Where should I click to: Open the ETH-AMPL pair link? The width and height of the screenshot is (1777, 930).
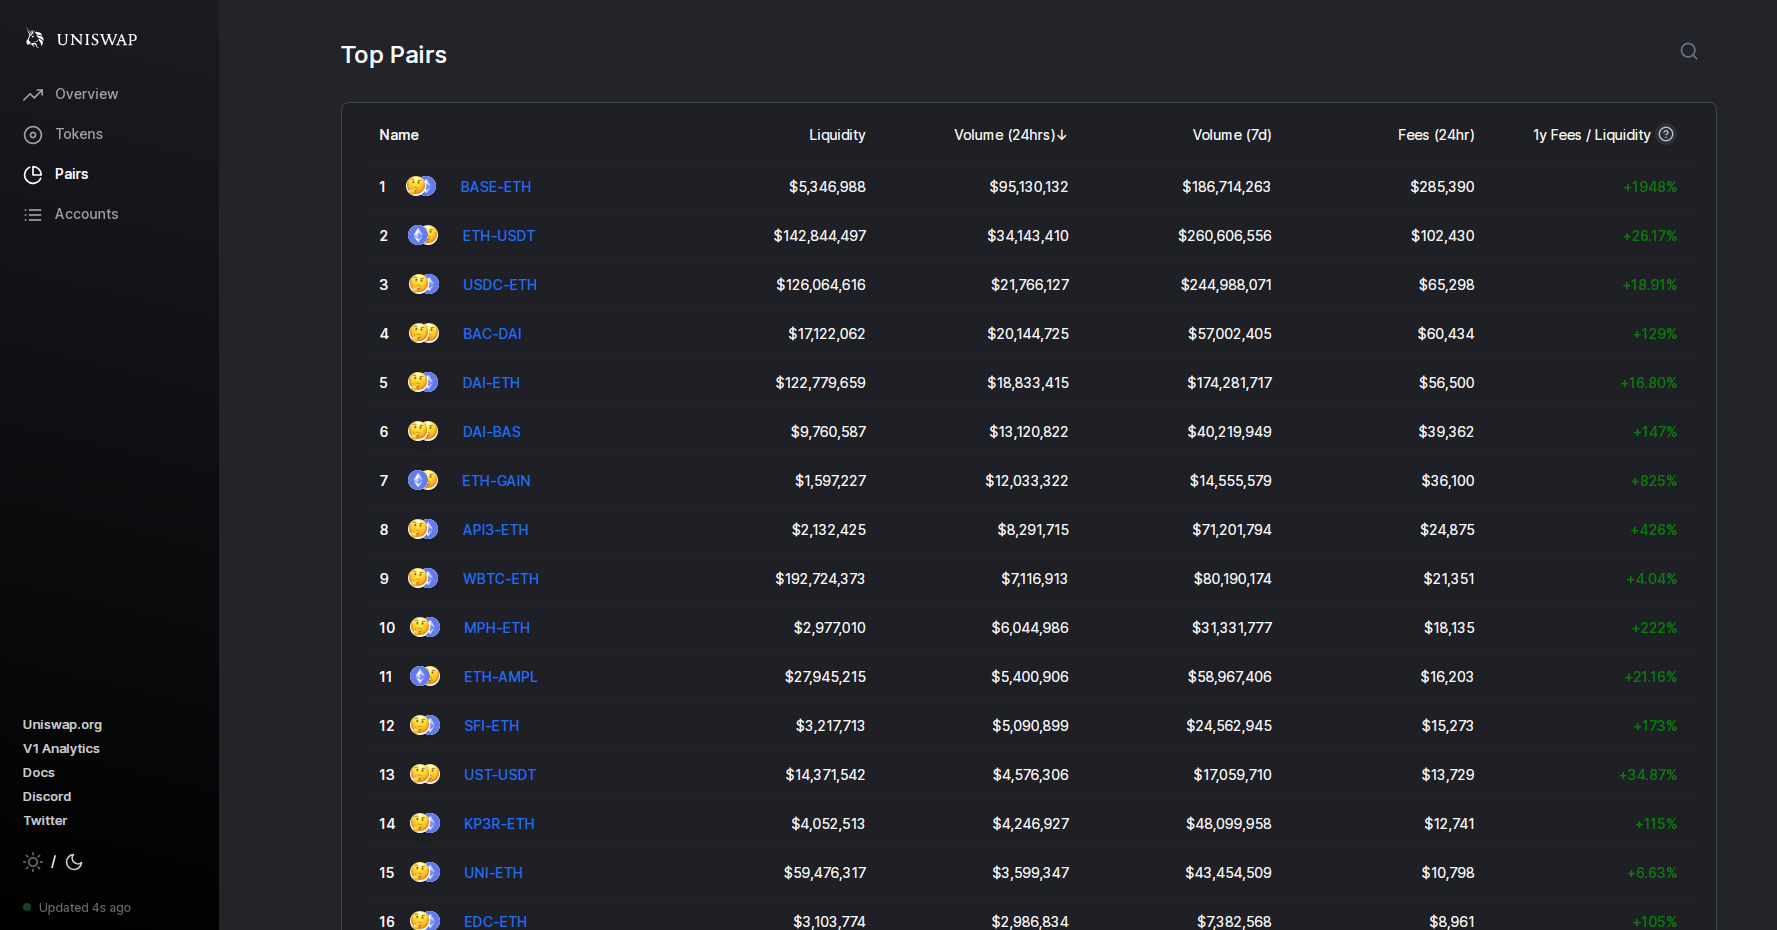[501, 677]
